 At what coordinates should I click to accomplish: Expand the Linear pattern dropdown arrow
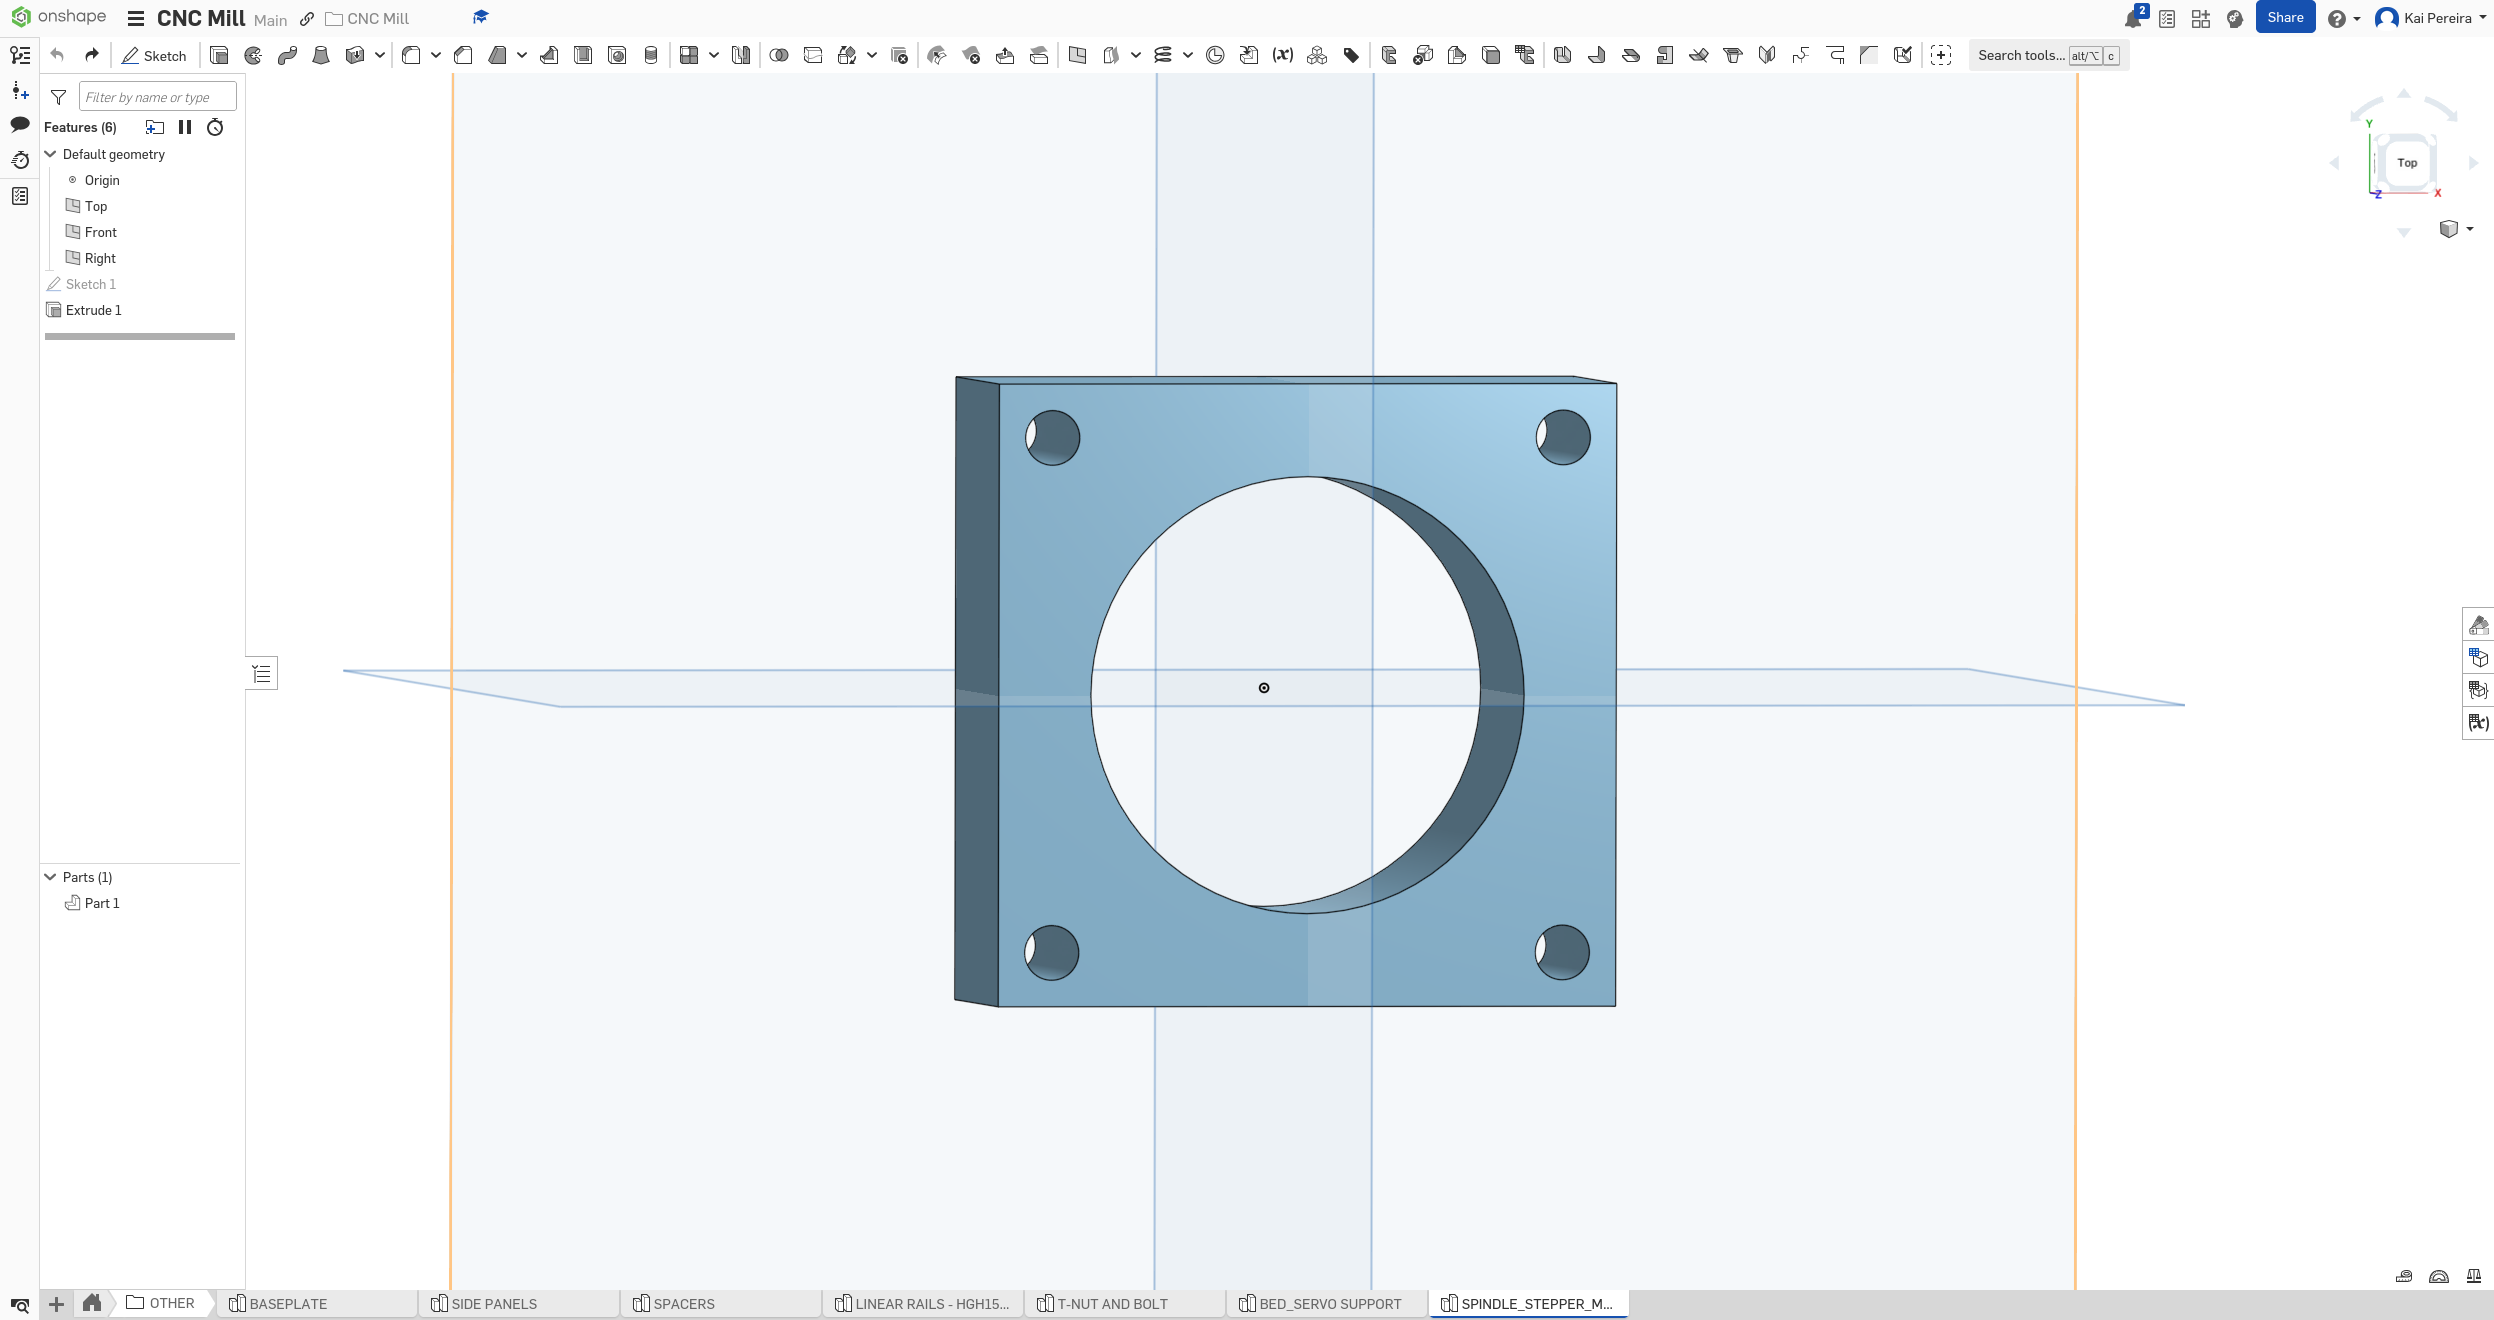pos(714,56)
